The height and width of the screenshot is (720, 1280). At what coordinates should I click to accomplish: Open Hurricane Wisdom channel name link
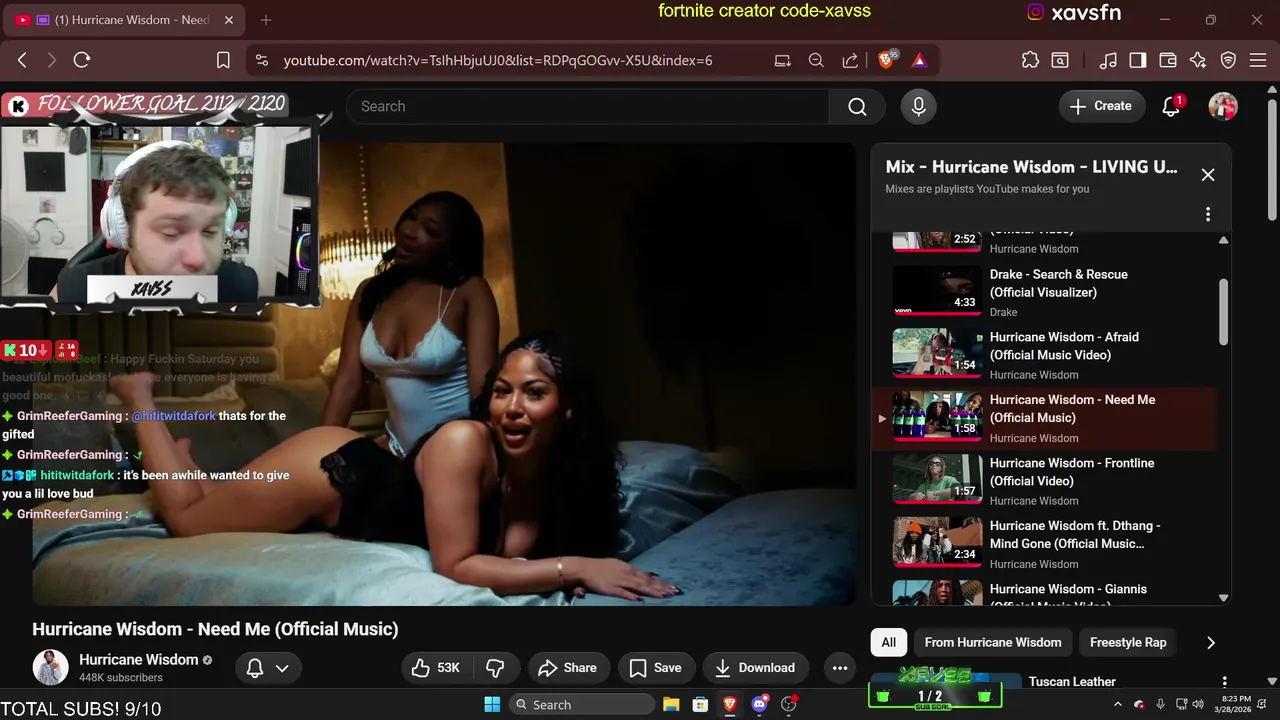click(138, 660)
